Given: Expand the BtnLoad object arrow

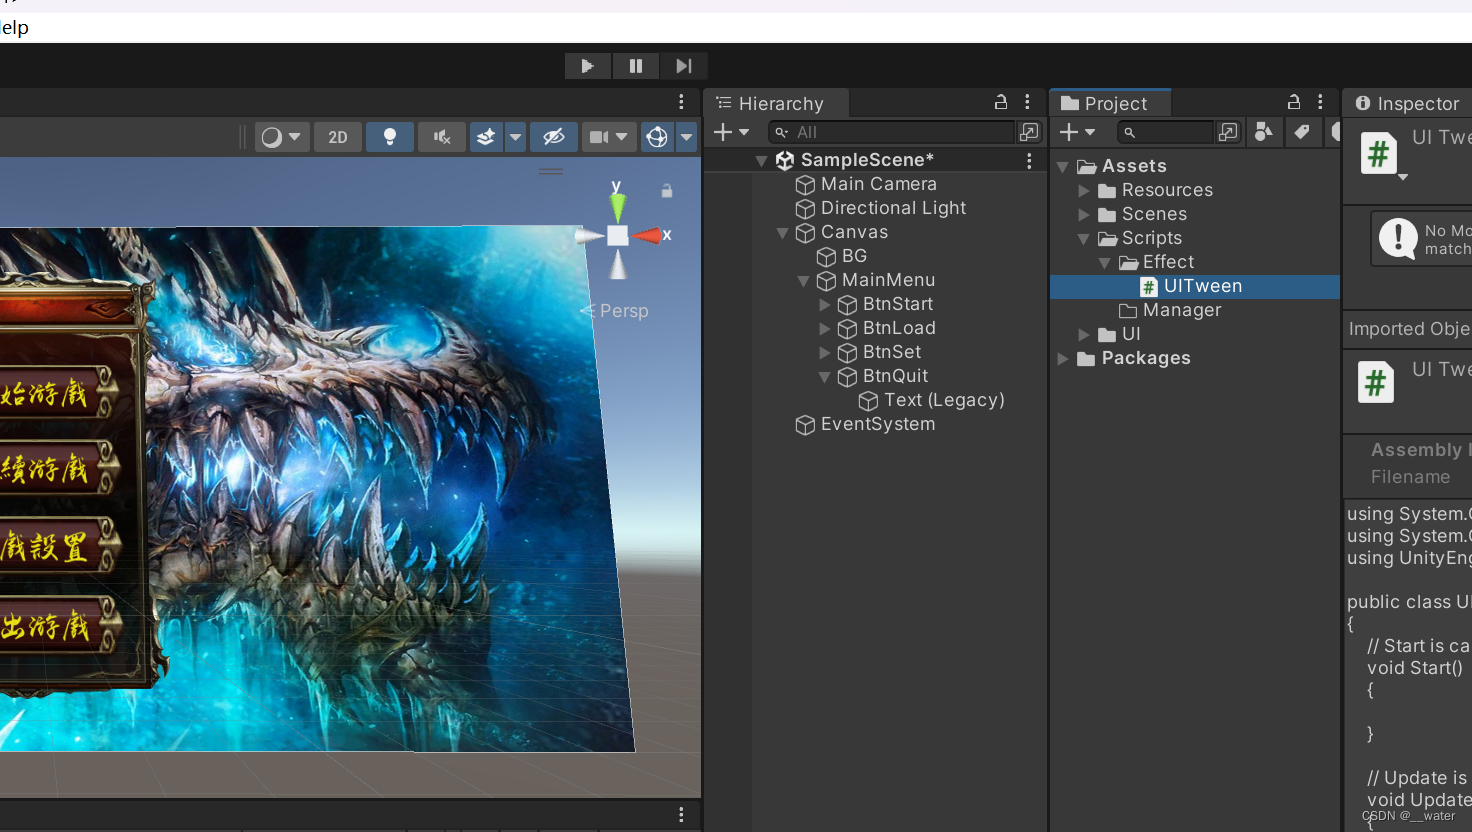Looking at the screenshot, I should 825,329.
